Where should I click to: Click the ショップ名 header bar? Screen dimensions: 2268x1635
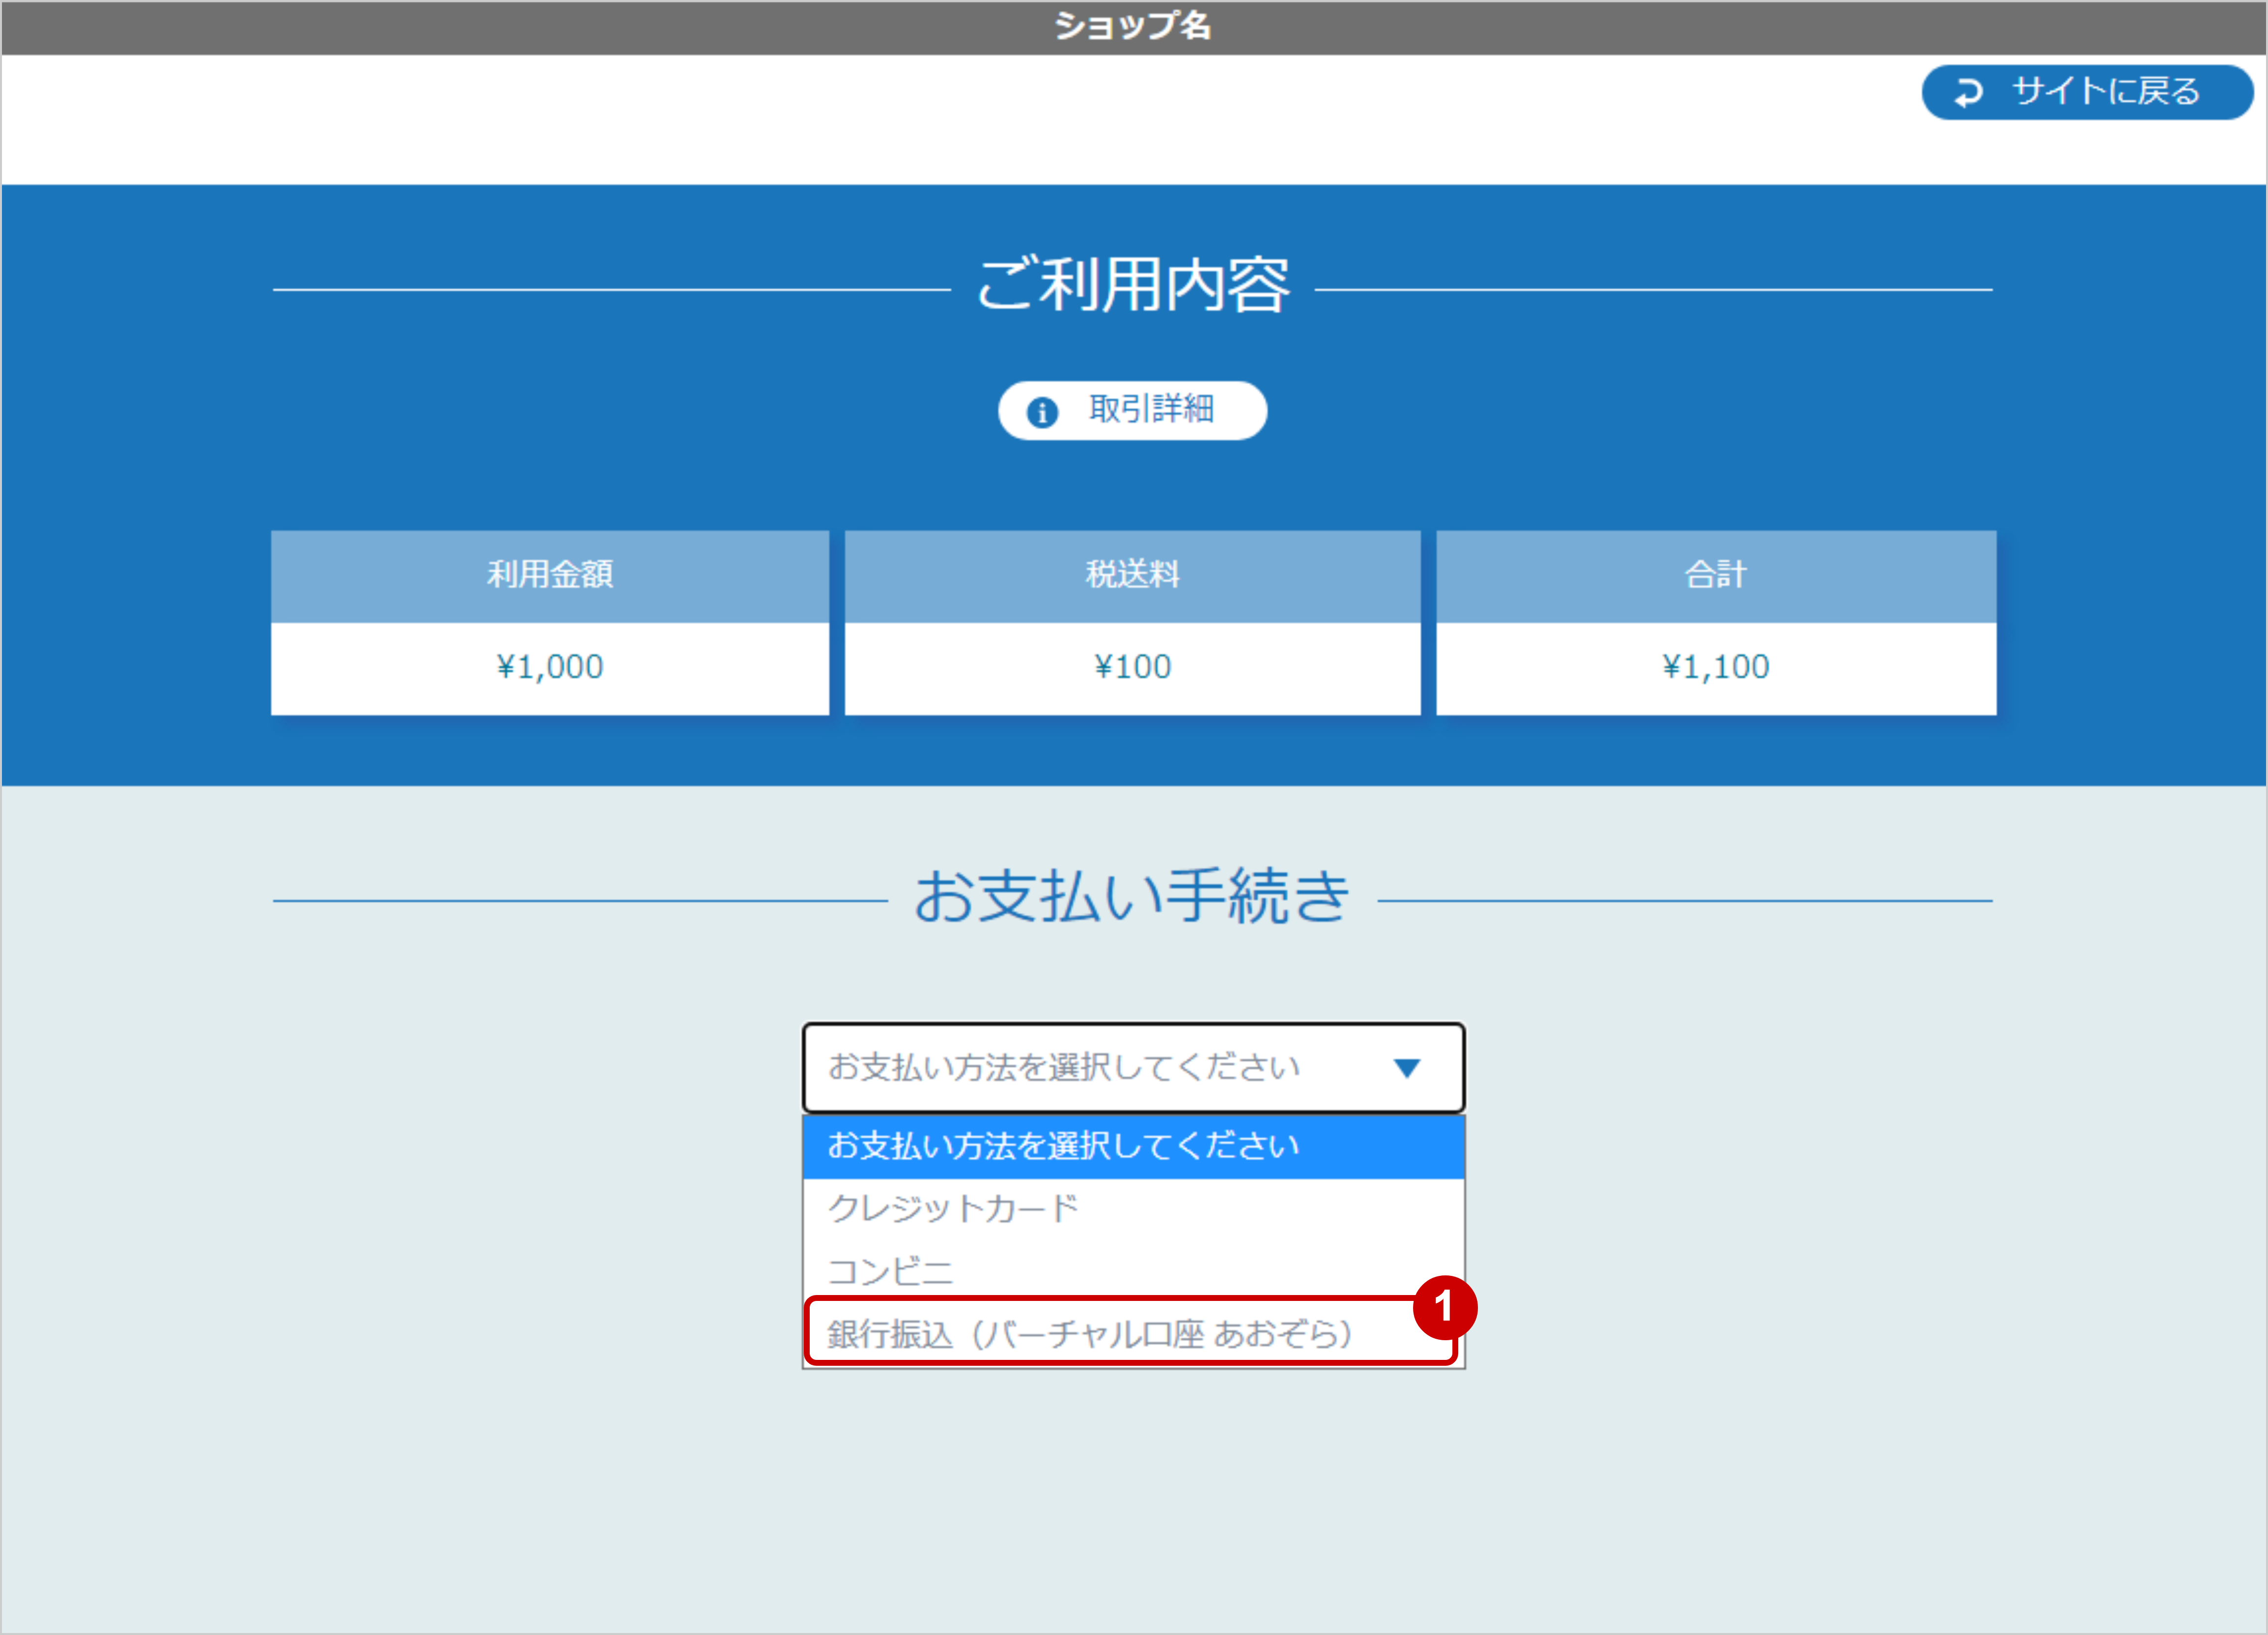coord(1132,27)
